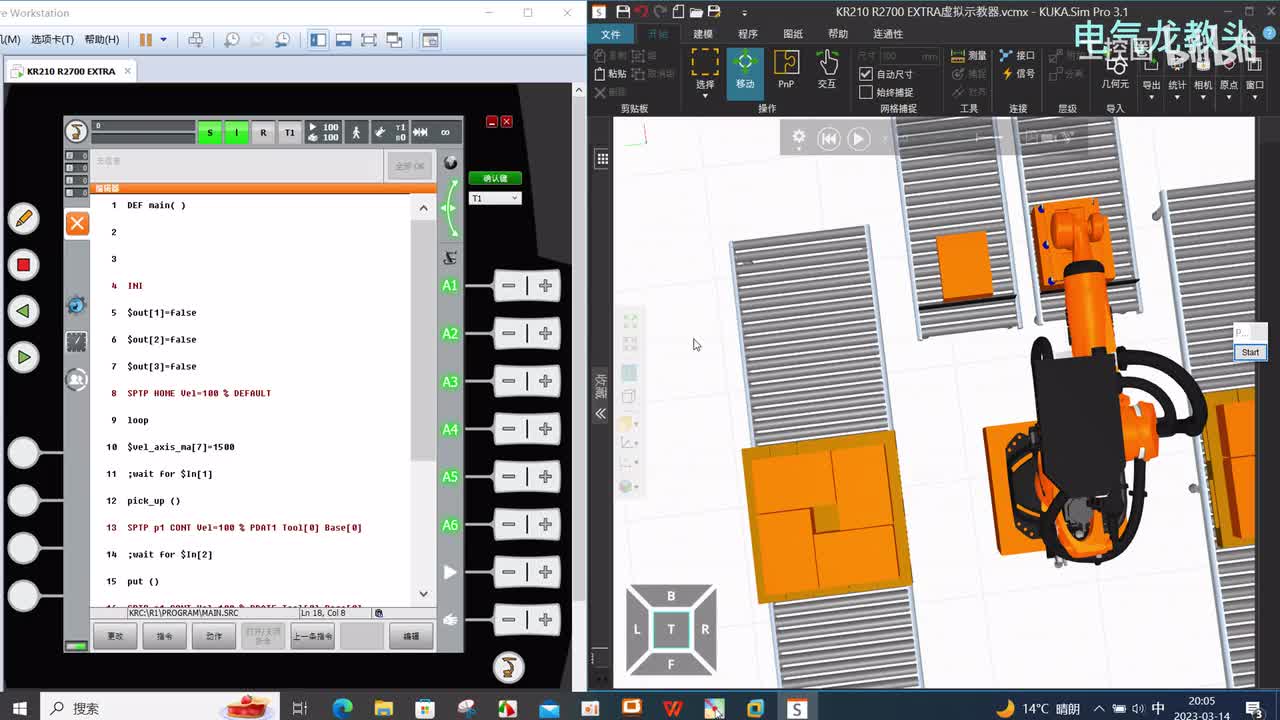This screenshot has width=1280, height=720.
Task: Click the user group icon beside the editor
Action: (76, 379)
